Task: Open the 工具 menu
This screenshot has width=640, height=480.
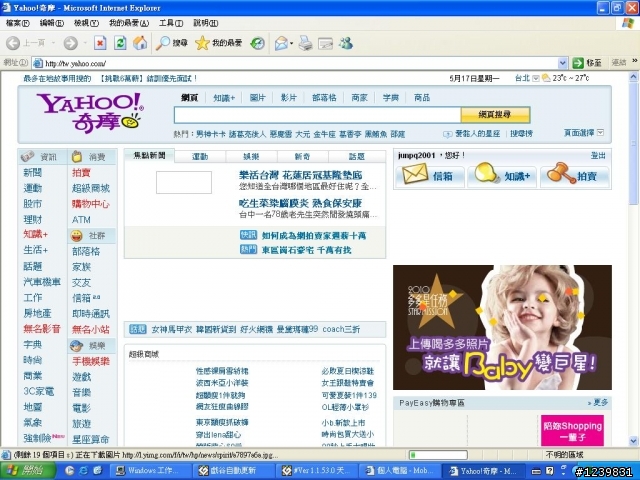Action: pyautogui.click(x=171, y=23)
